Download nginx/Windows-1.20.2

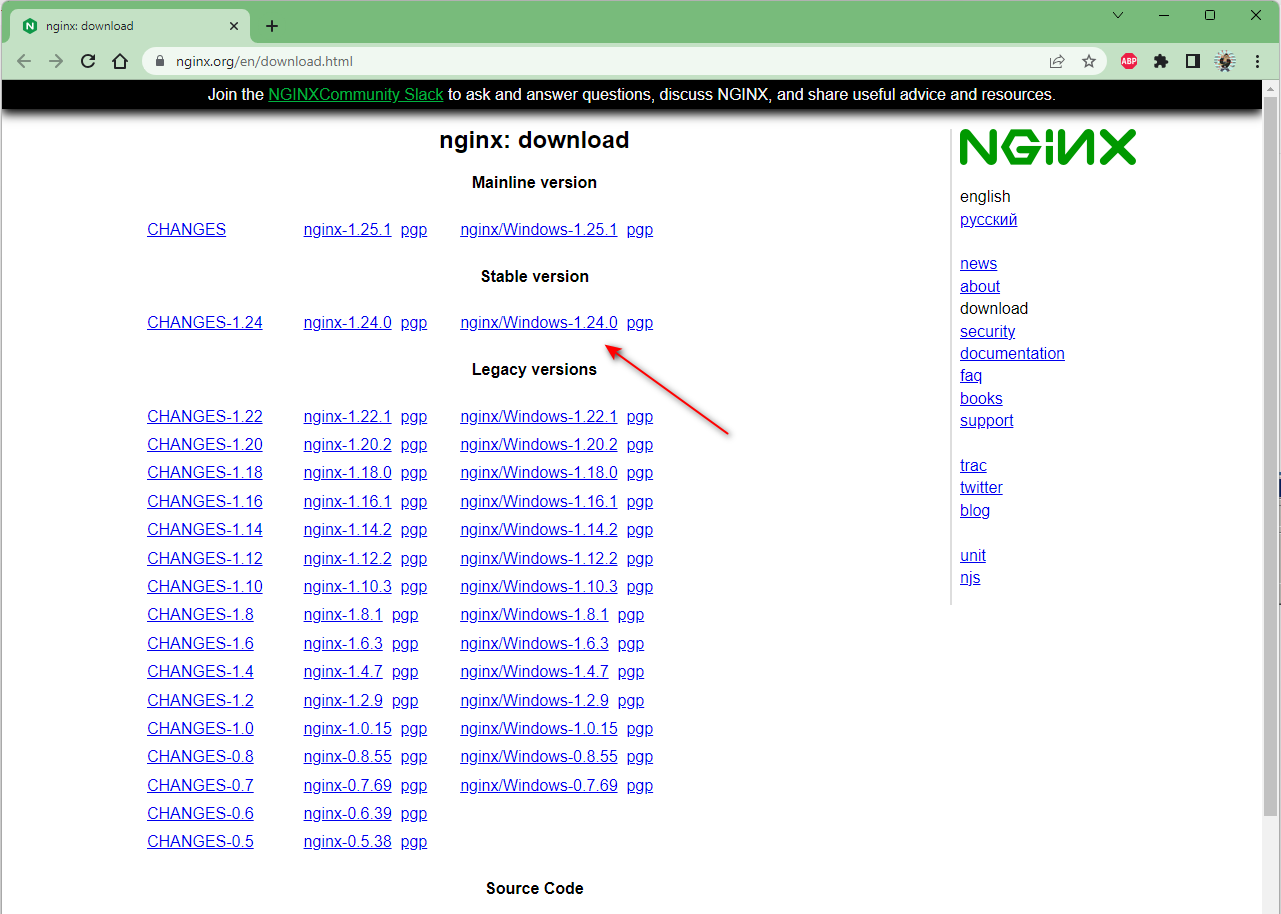(x=539, y=444)
